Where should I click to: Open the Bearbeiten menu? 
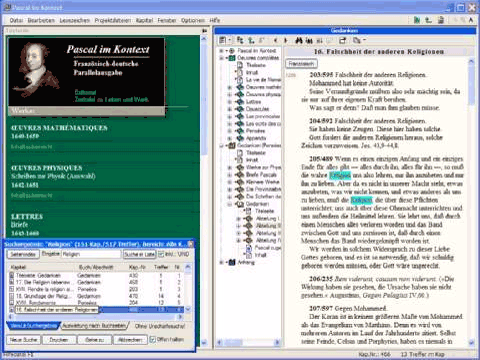pyautogui.click(x=41, y=20)
